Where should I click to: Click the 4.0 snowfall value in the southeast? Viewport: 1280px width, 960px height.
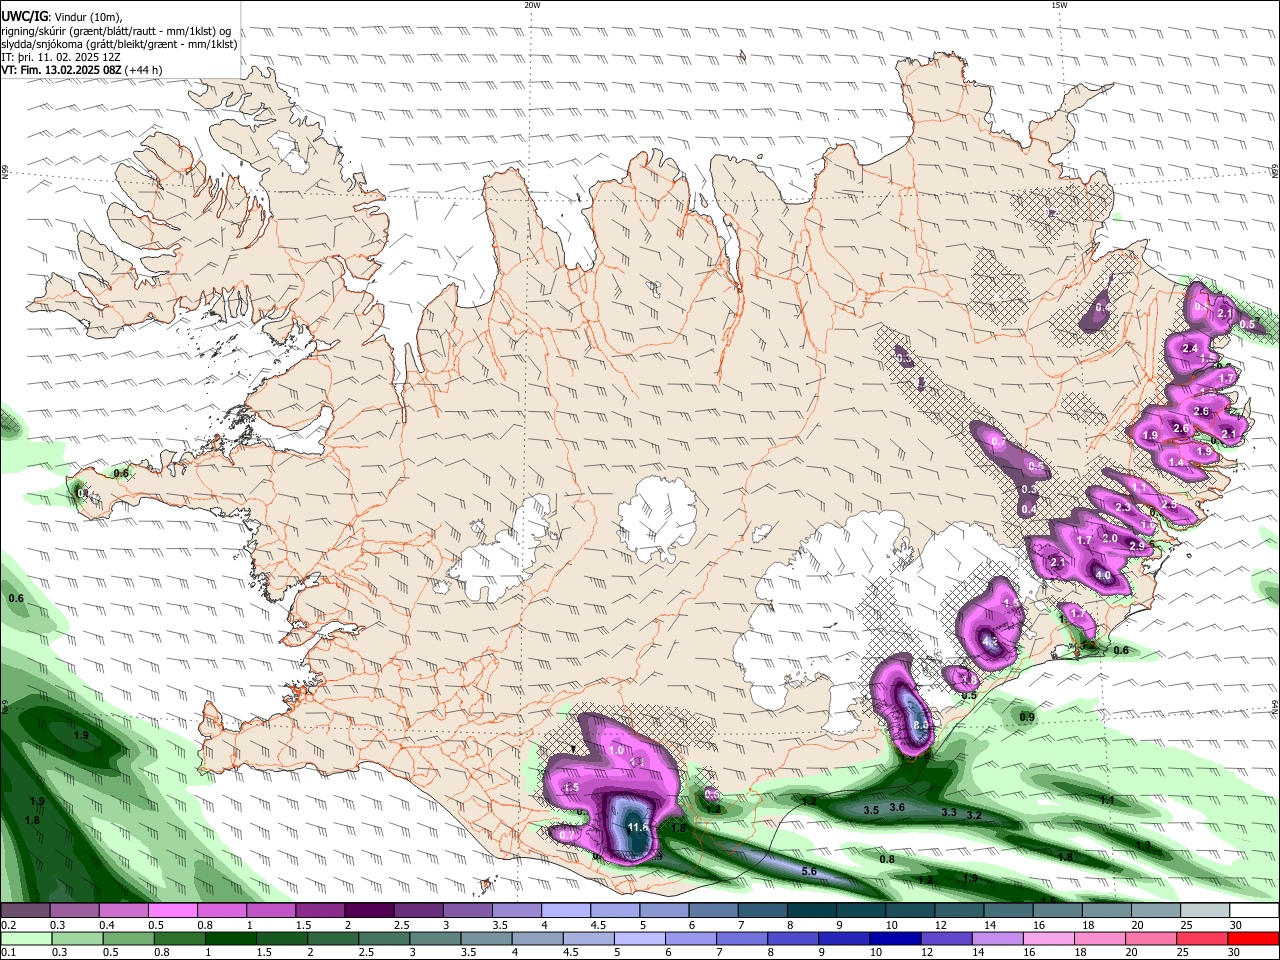tap(1103, 576)
